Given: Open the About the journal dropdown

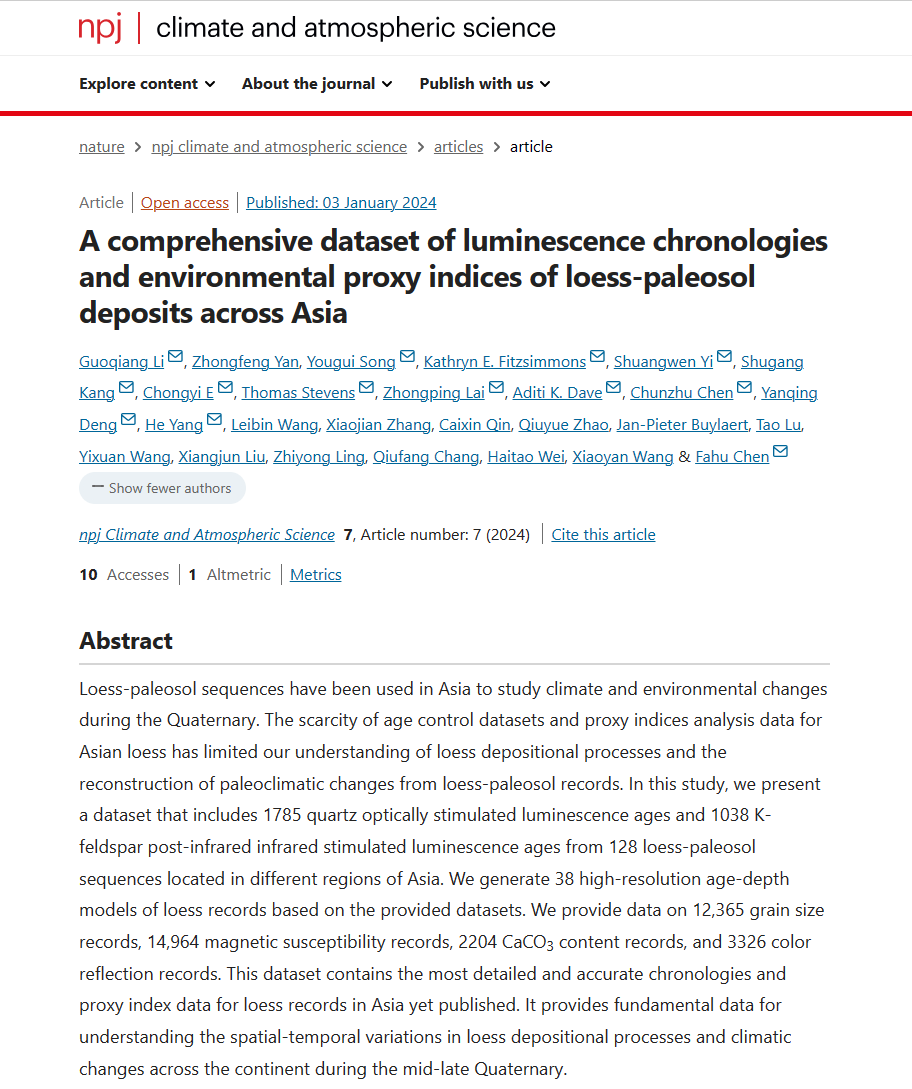Looking at the screenshot, I should 317,84.
